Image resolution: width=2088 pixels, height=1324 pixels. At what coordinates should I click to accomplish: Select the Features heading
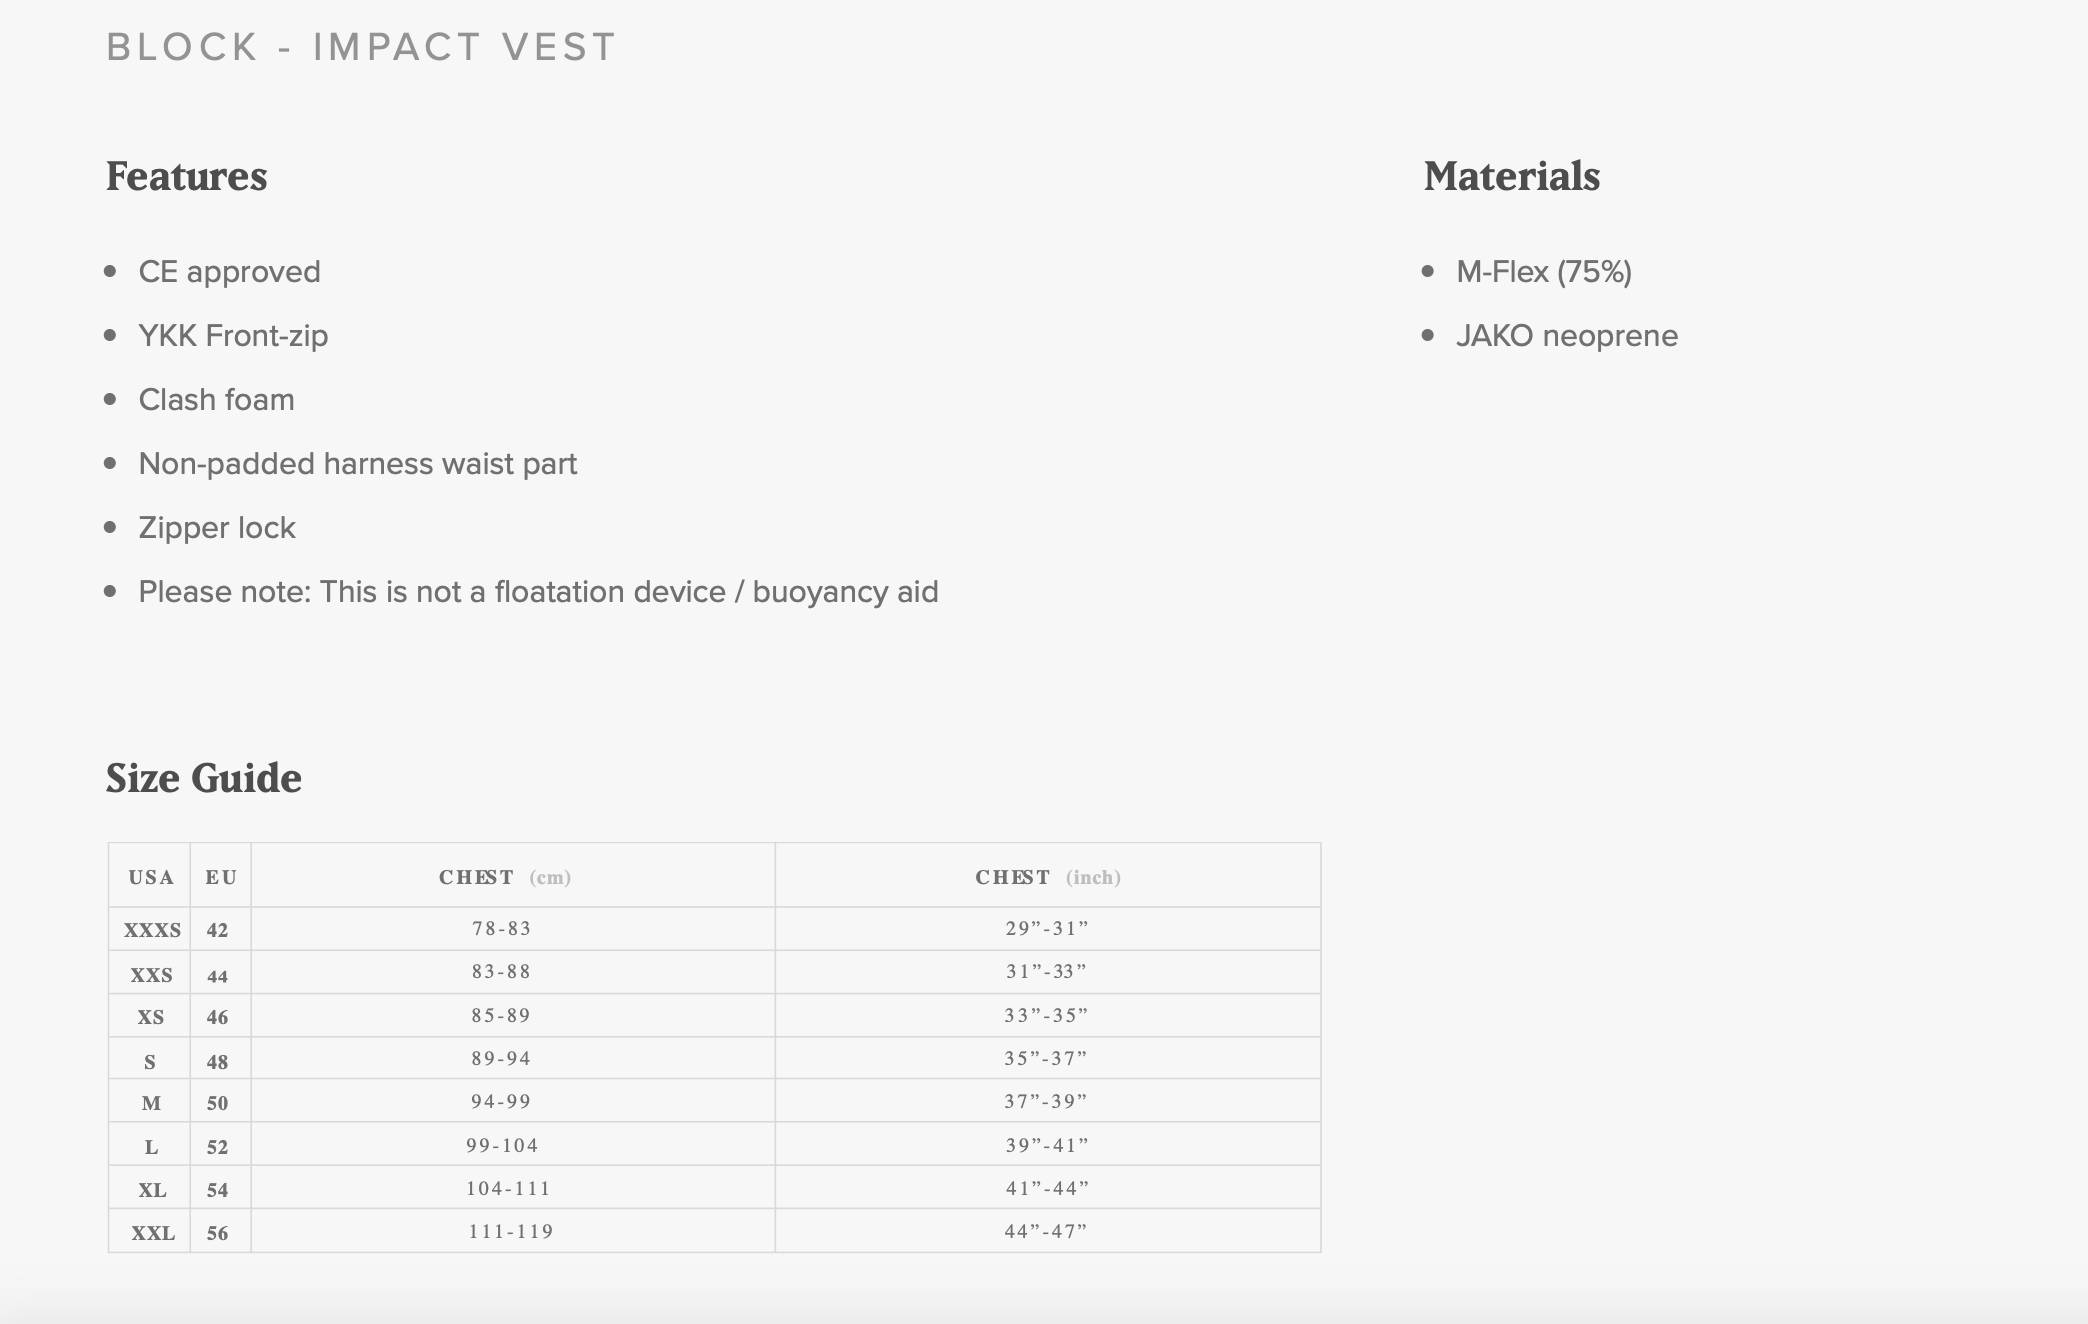pyautogui.click(x=187, y=176)
